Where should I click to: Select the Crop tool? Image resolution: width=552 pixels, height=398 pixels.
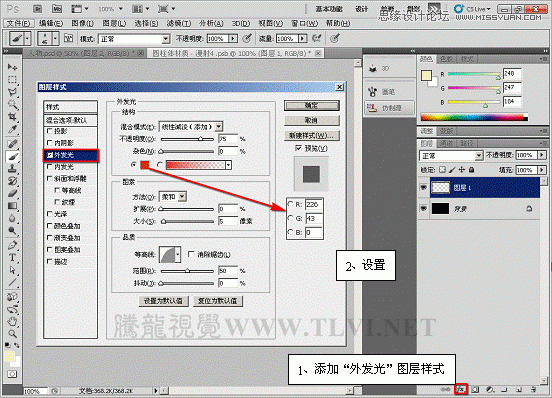tap(12, 117)
